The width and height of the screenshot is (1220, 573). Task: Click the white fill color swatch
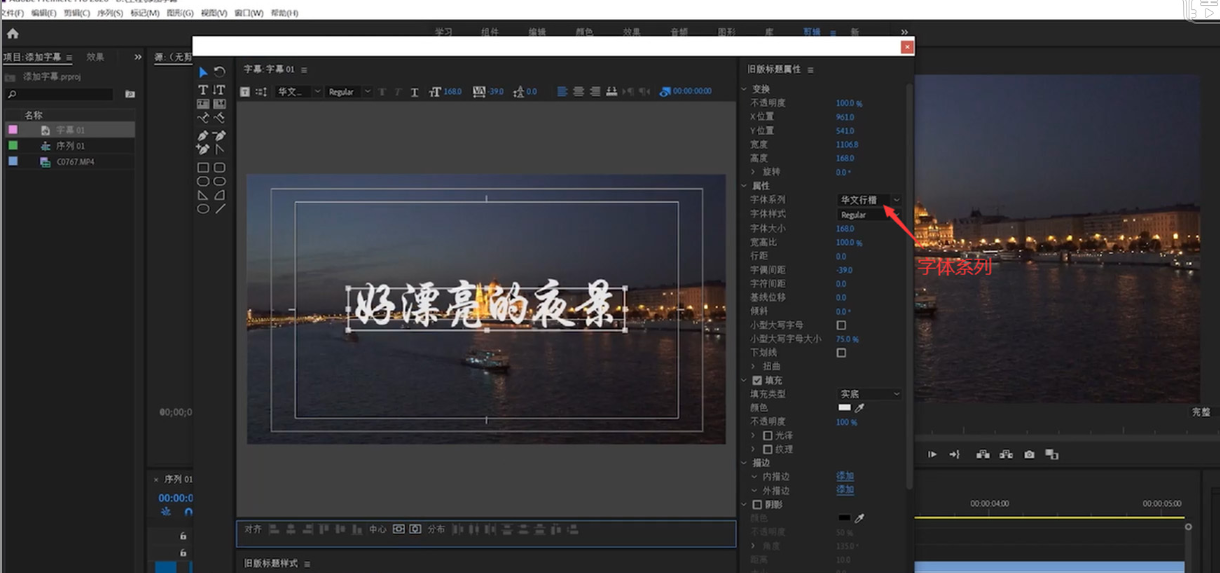(x=845, y=408)
